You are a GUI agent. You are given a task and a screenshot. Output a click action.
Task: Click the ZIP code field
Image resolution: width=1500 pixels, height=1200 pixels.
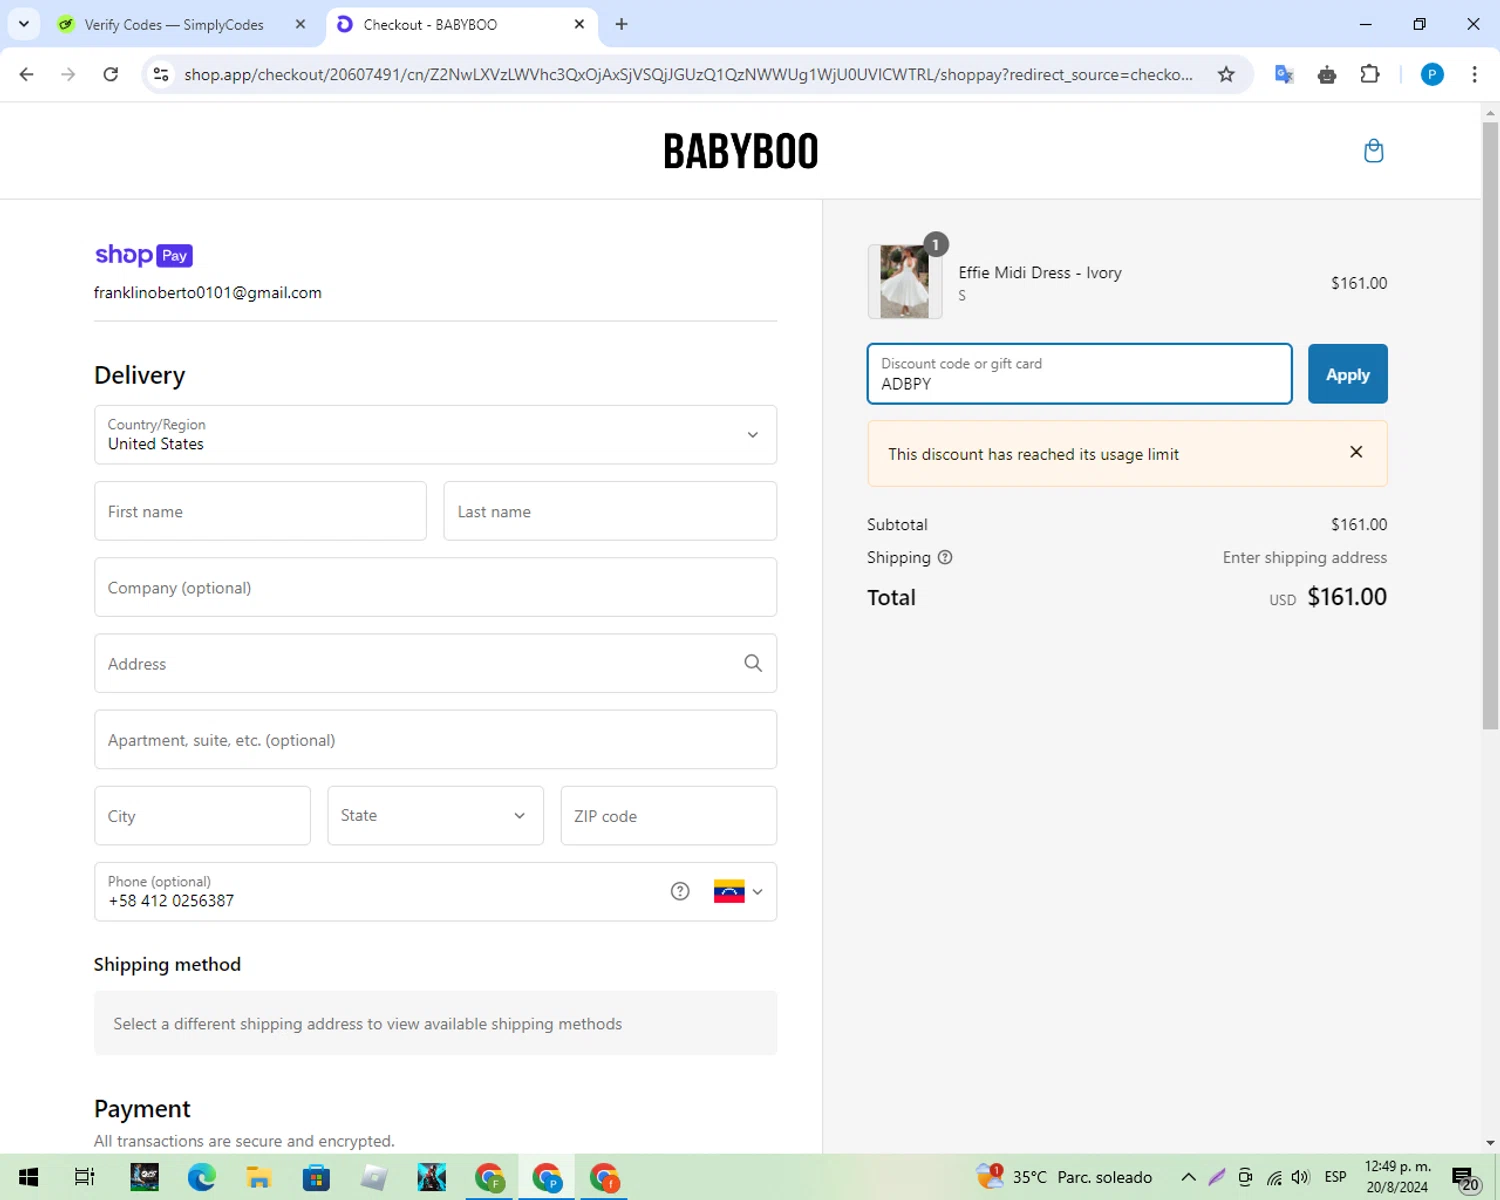pos(668,815)
